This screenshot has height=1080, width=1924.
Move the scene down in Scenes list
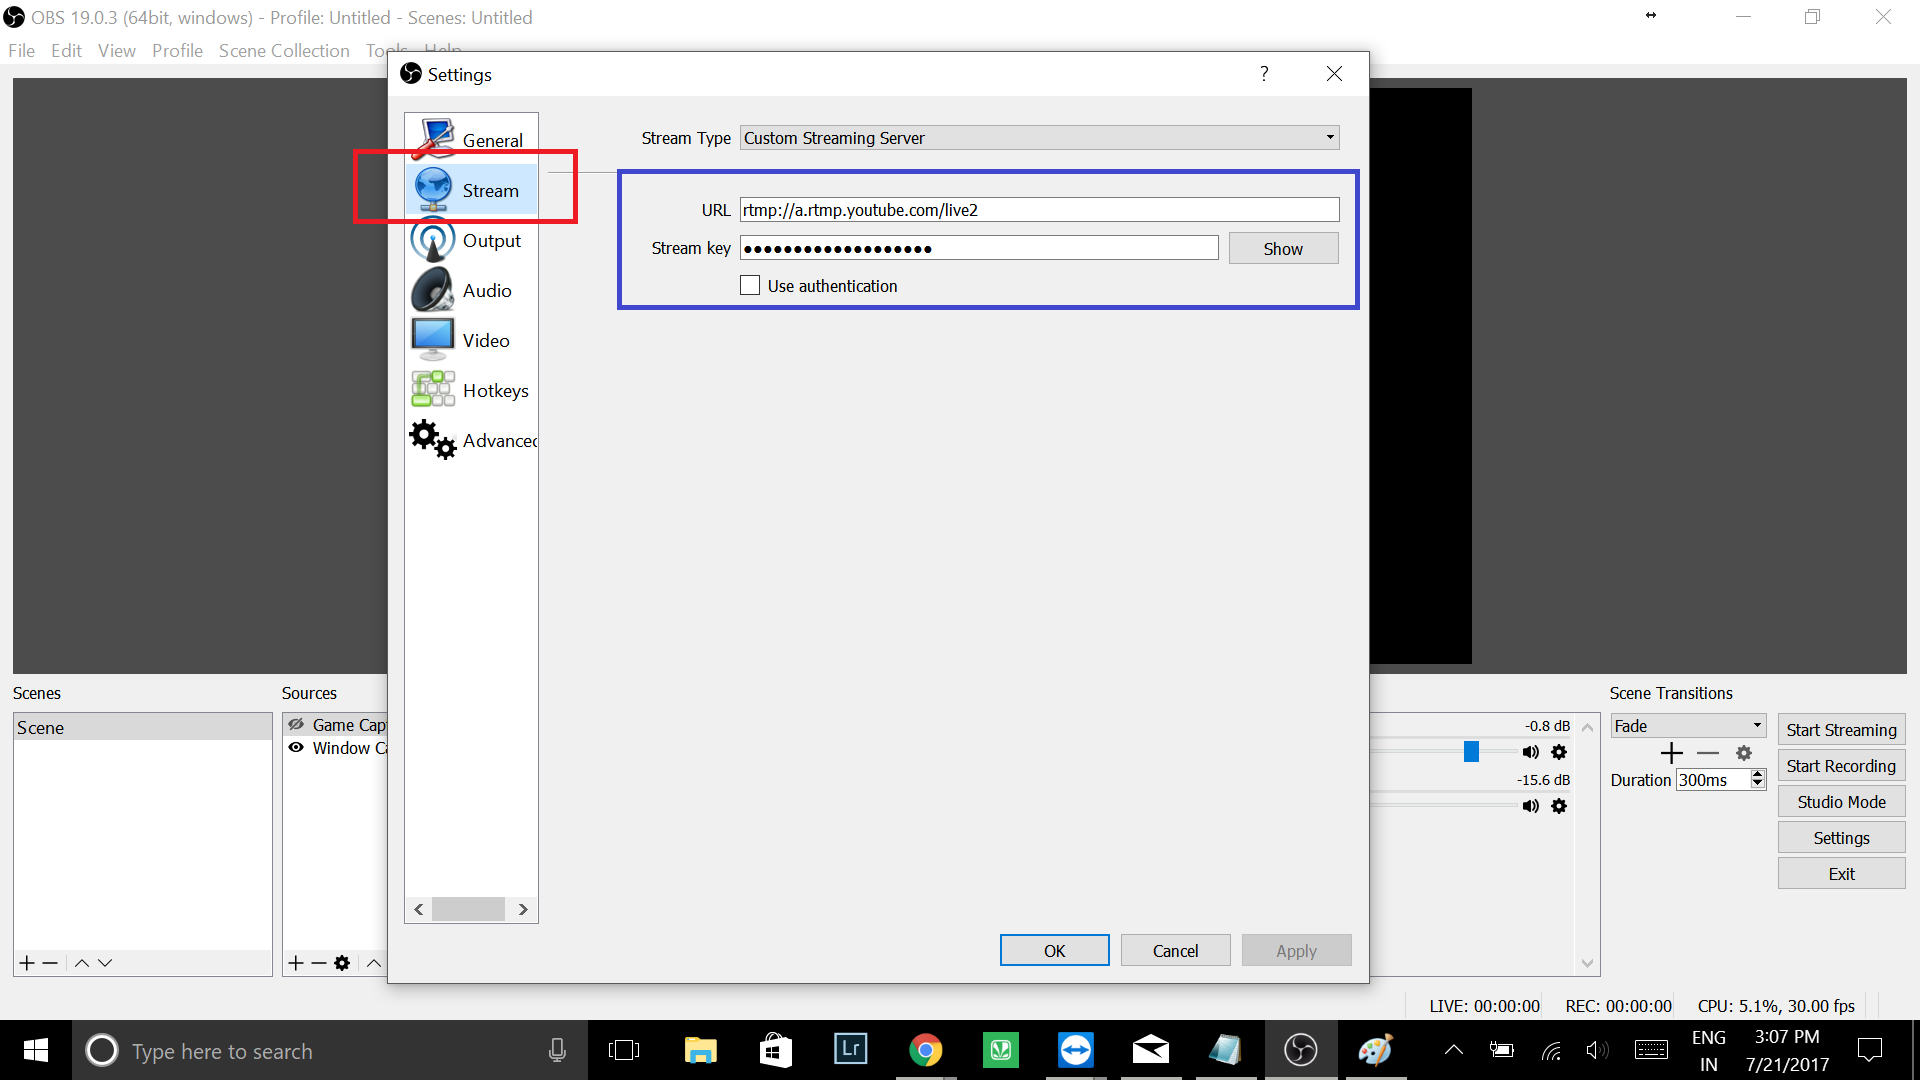click(105, 964)
